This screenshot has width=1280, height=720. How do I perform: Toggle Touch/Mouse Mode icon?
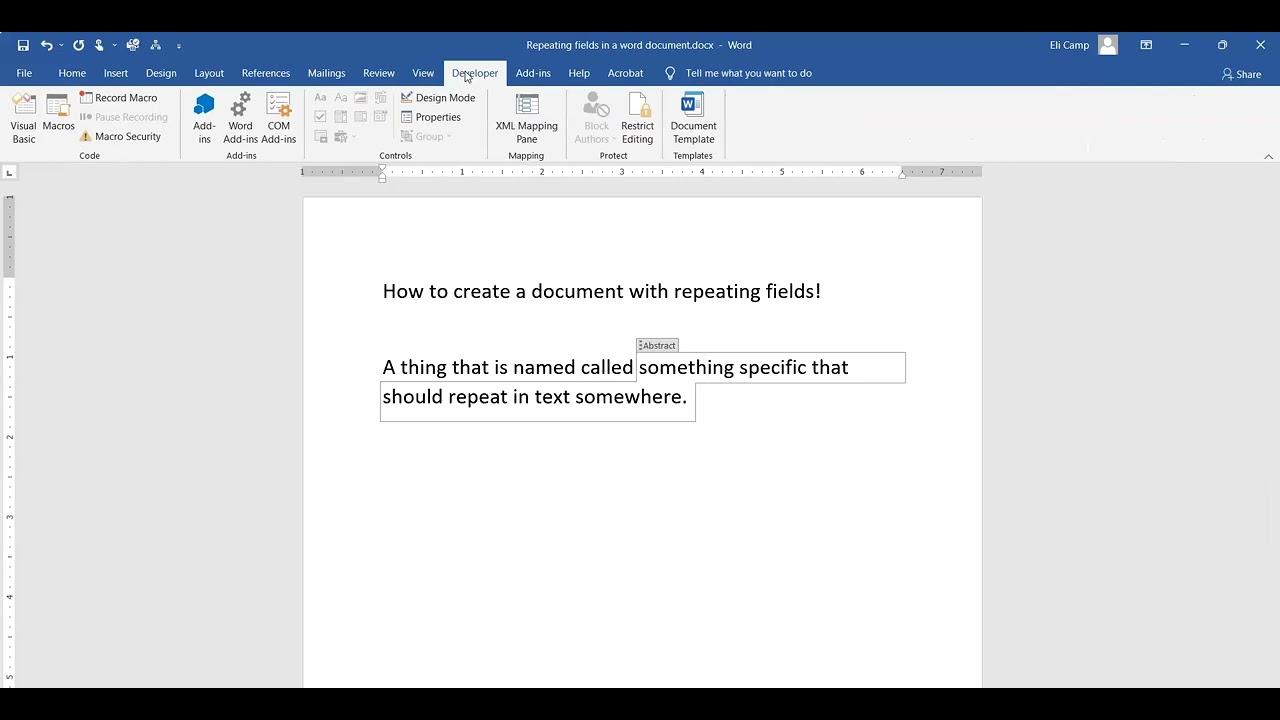click(x=99, y=45)
